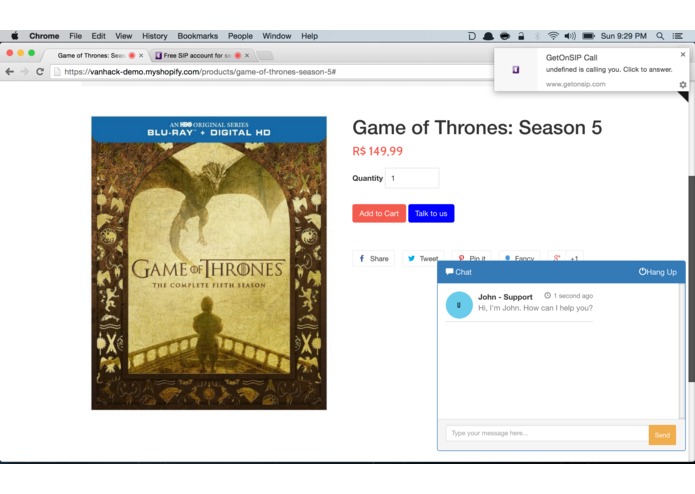Click the battery status icon

click(588, 36)
